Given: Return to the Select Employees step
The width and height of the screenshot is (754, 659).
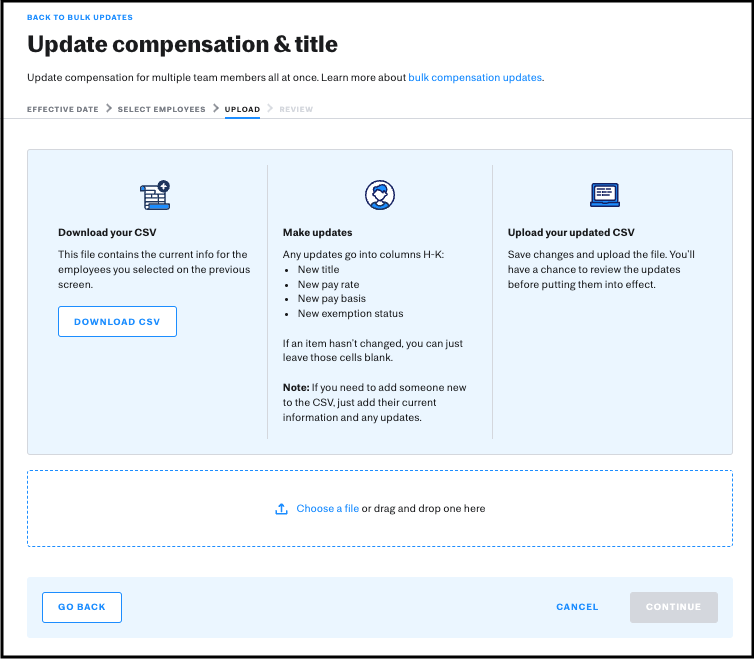Looking at the screenshot, I should click(161, 109).
